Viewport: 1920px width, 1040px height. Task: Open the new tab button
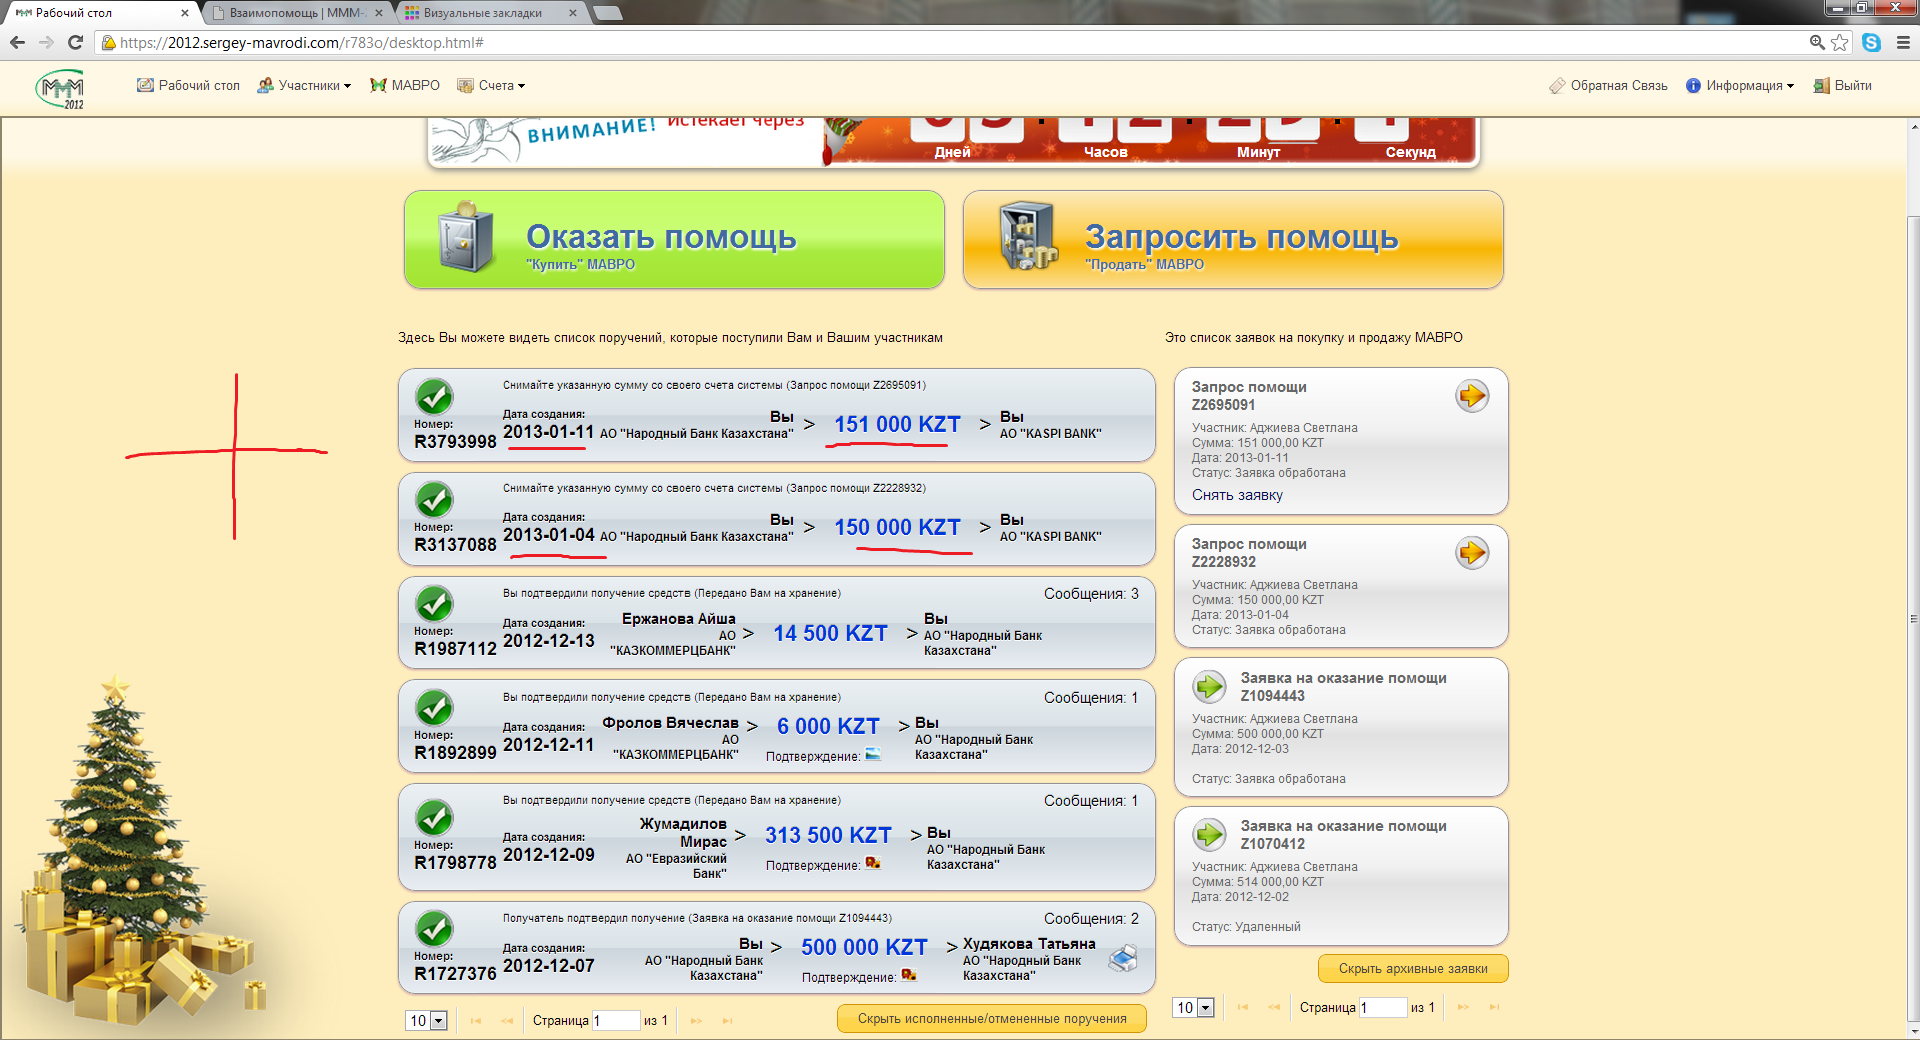point(607,13)
